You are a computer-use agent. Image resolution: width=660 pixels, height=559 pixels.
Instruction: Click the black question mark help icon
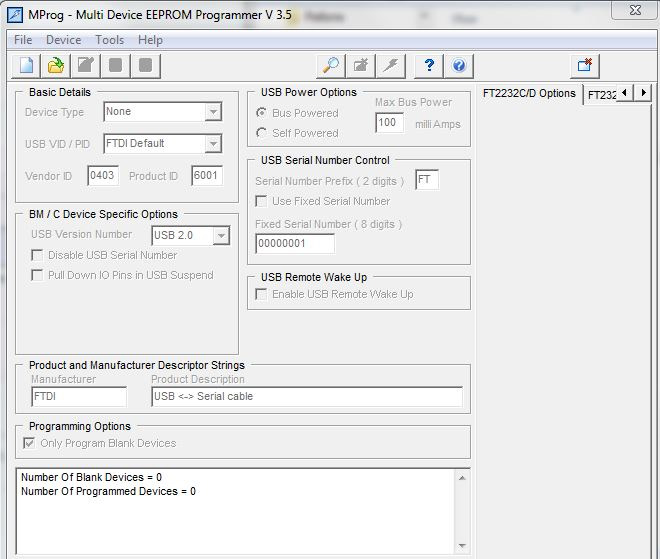coord(429,66)
